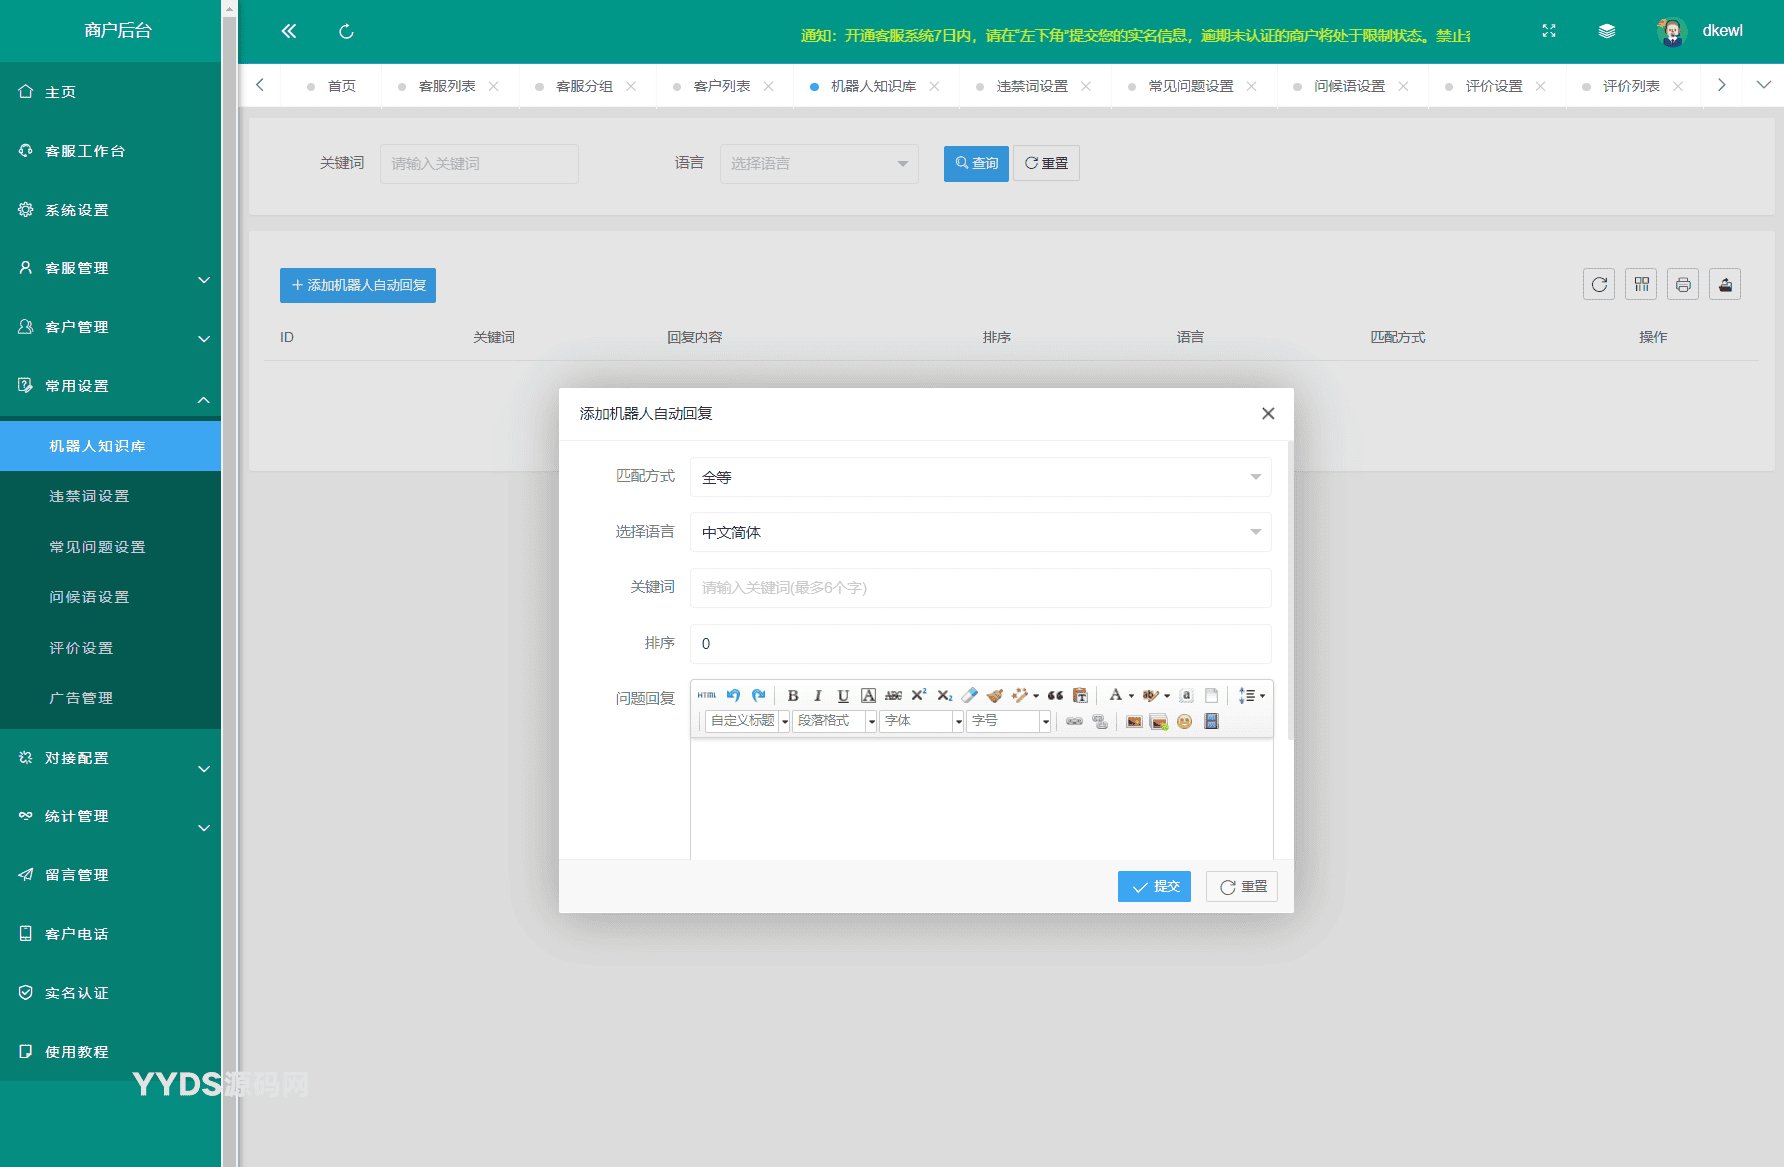1784x1167 pixels.
Task: Click paste as plain text icon
Action: 1080,695
